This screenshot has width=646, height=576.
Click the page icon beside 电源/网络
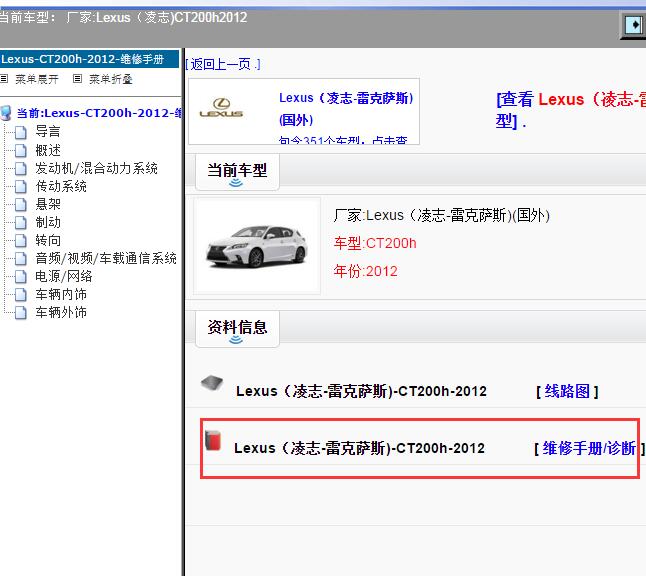click(21, 276)
